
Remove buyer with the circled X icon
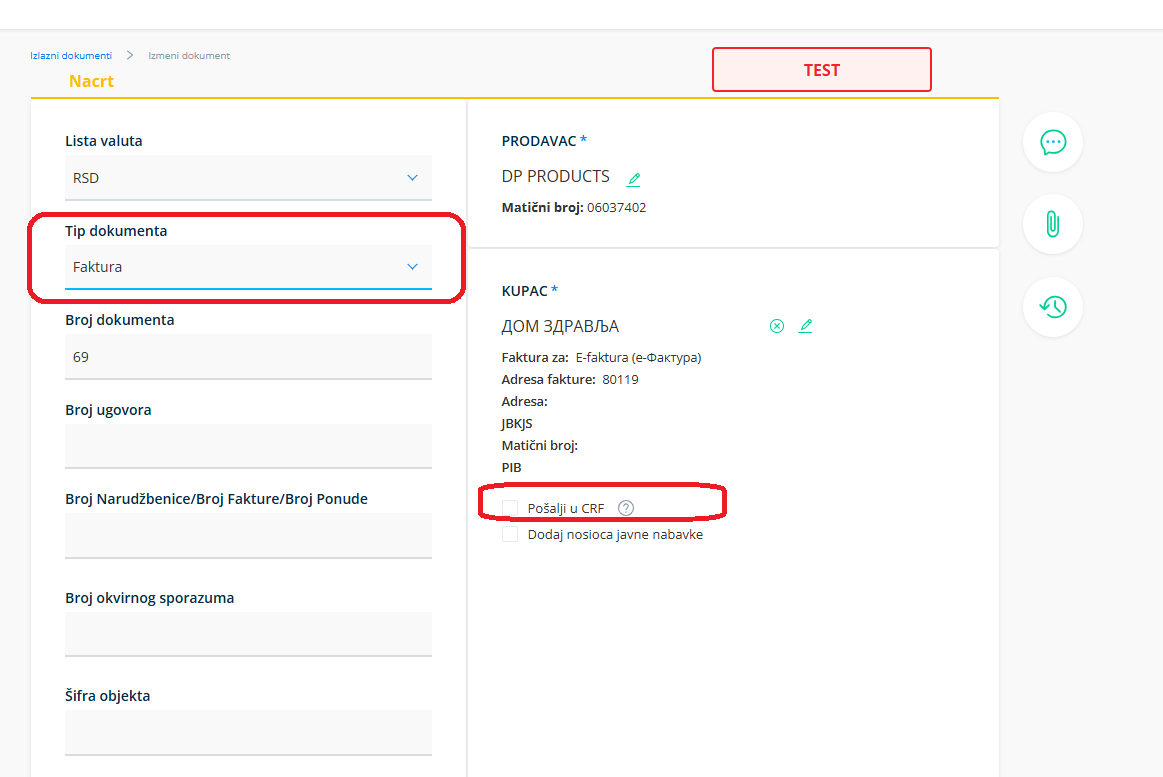pos(776,326)
